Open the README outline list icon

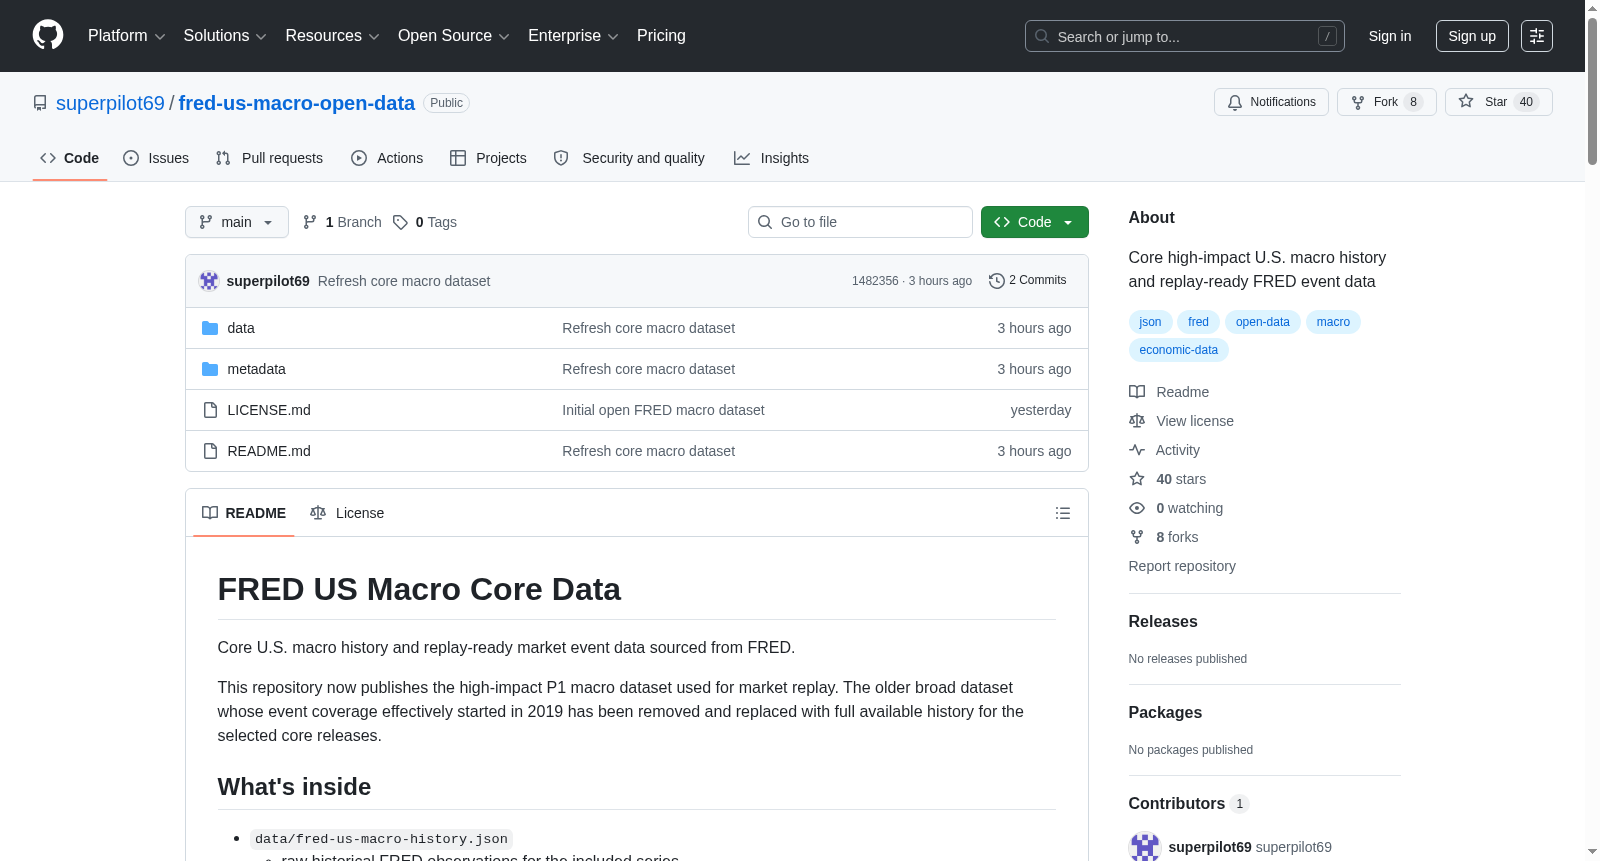[x=1063, y=513]
